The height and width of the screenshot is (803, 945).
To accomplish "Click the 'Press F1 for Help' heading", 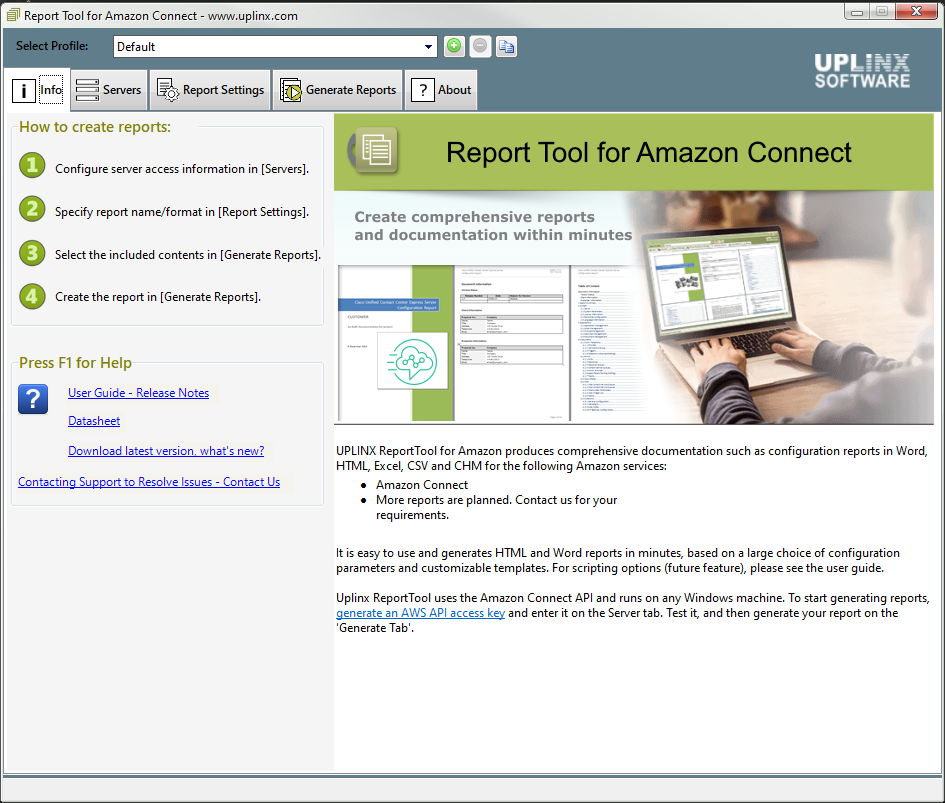I will [x=75, y=363].
